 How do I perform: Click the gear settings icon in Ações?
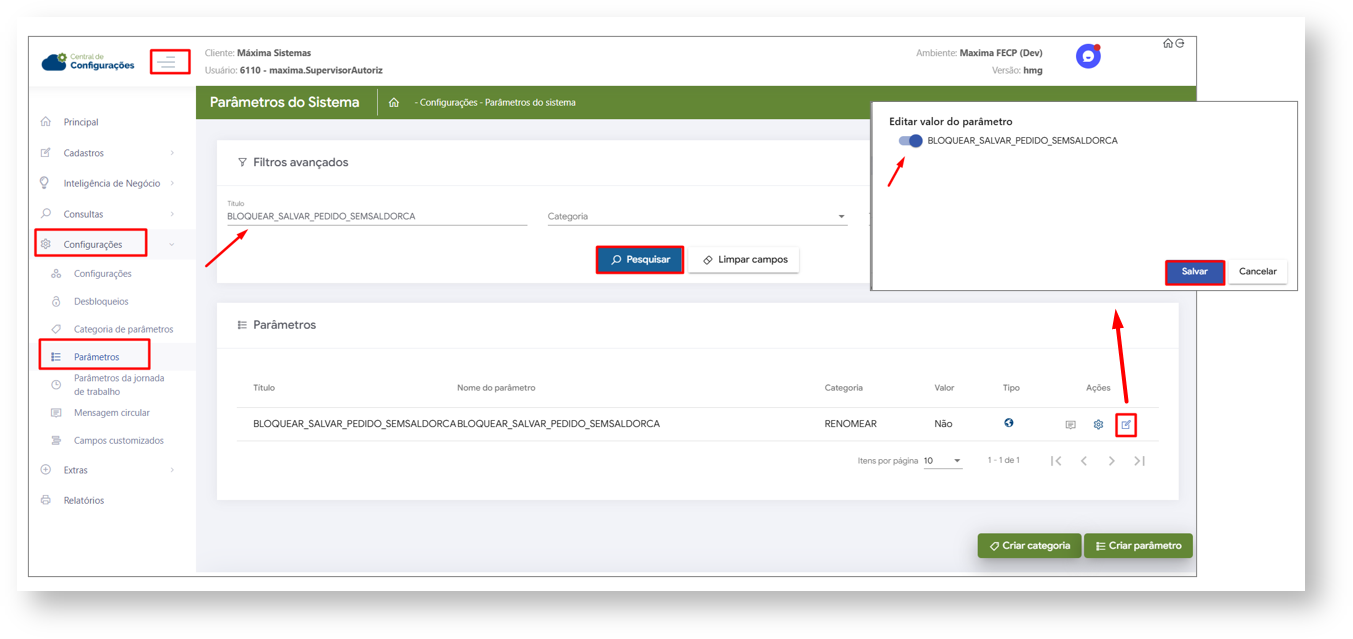pos(1098,425)
